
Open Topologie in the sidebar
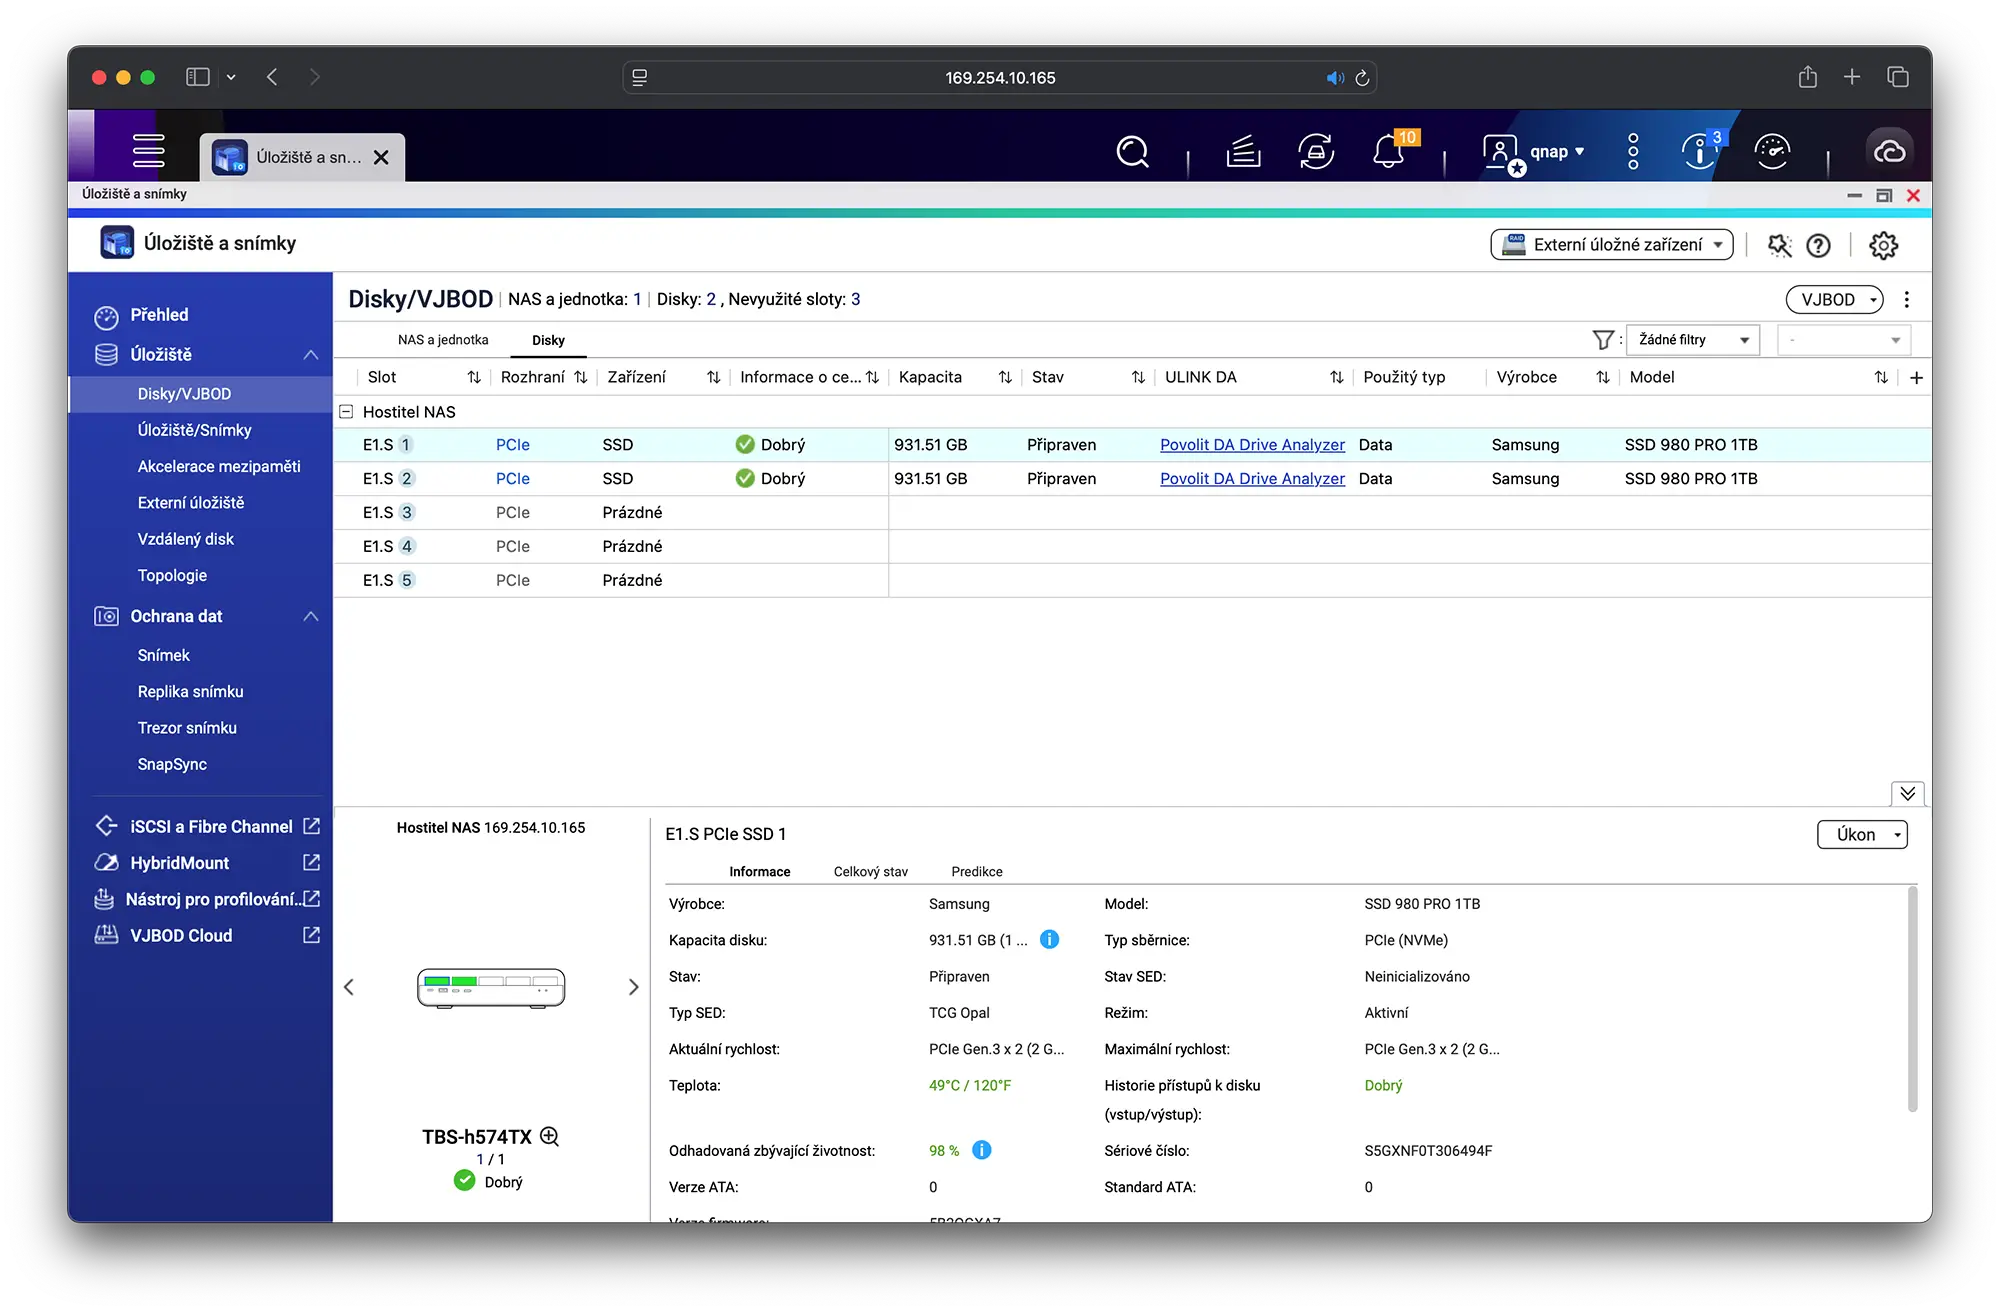(172, 575)
